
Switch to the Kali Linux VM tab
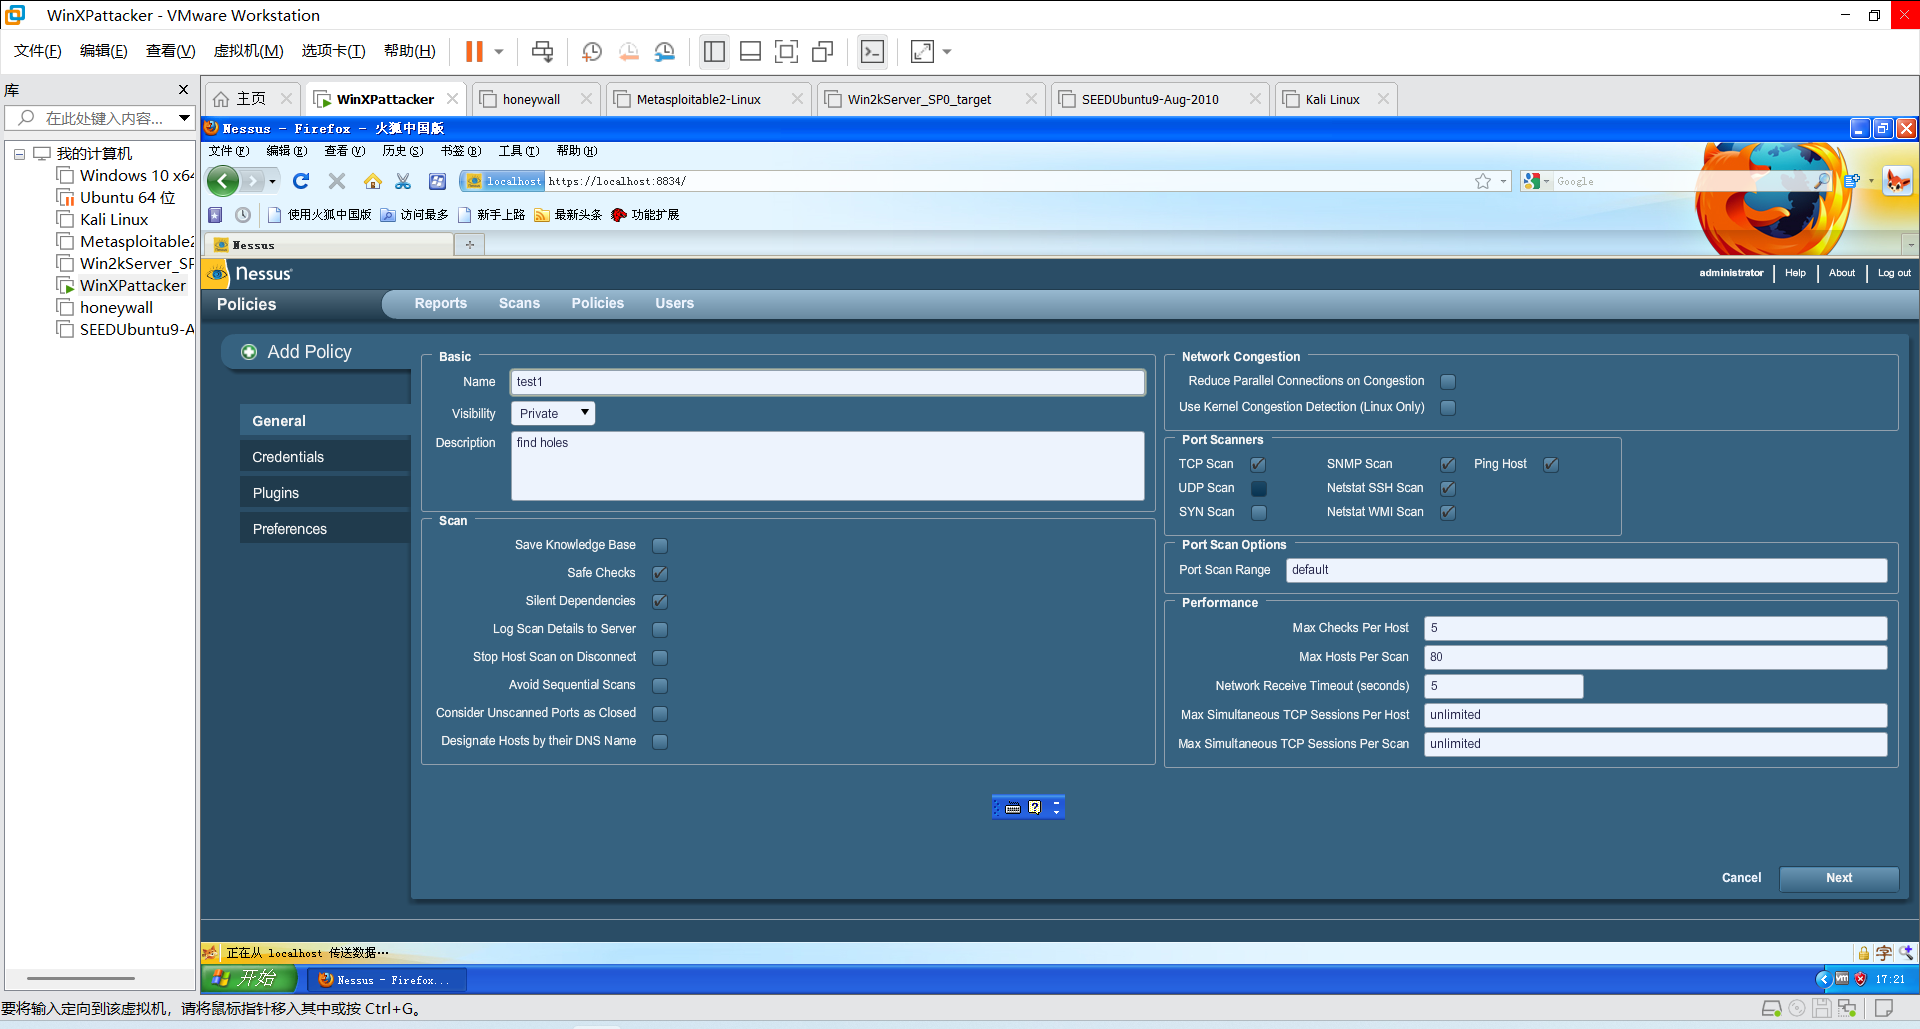(1335, 99)
